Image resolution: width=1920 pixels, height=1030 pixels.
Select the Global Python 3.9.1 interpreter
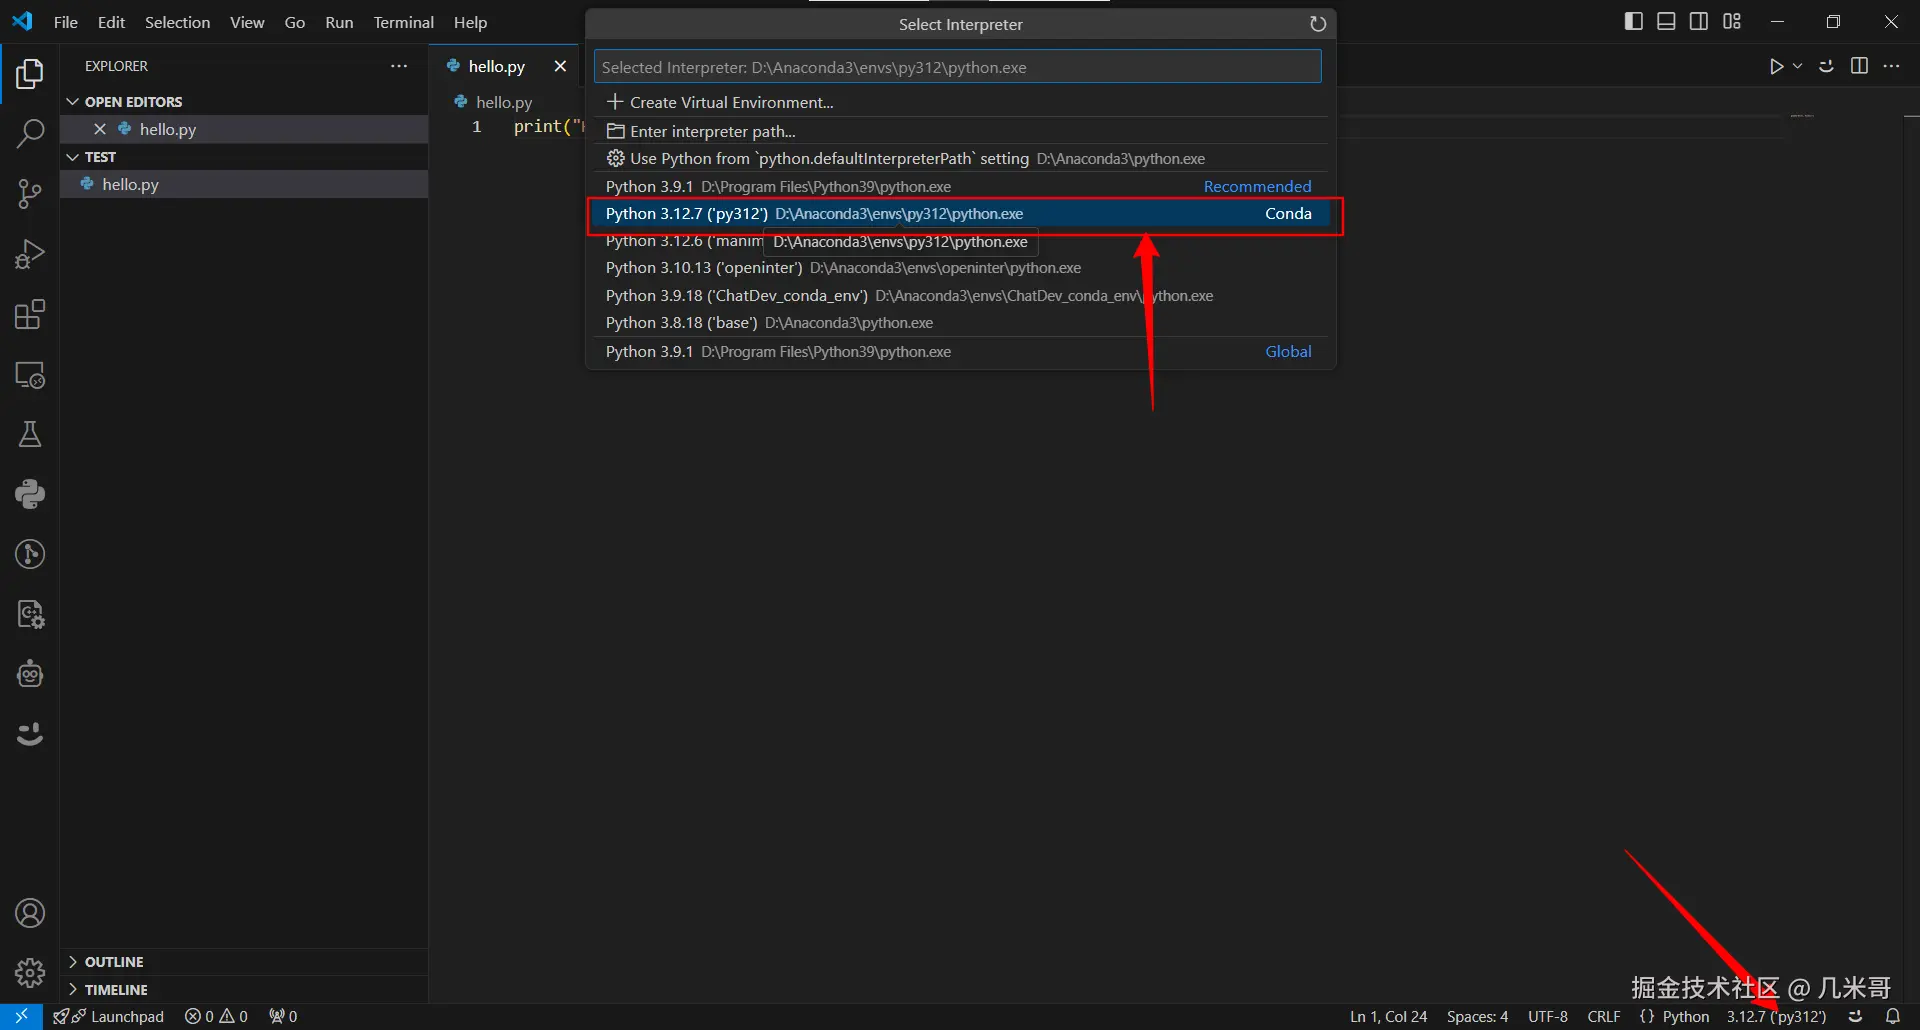pyautogui.click(x=960, y=352)
